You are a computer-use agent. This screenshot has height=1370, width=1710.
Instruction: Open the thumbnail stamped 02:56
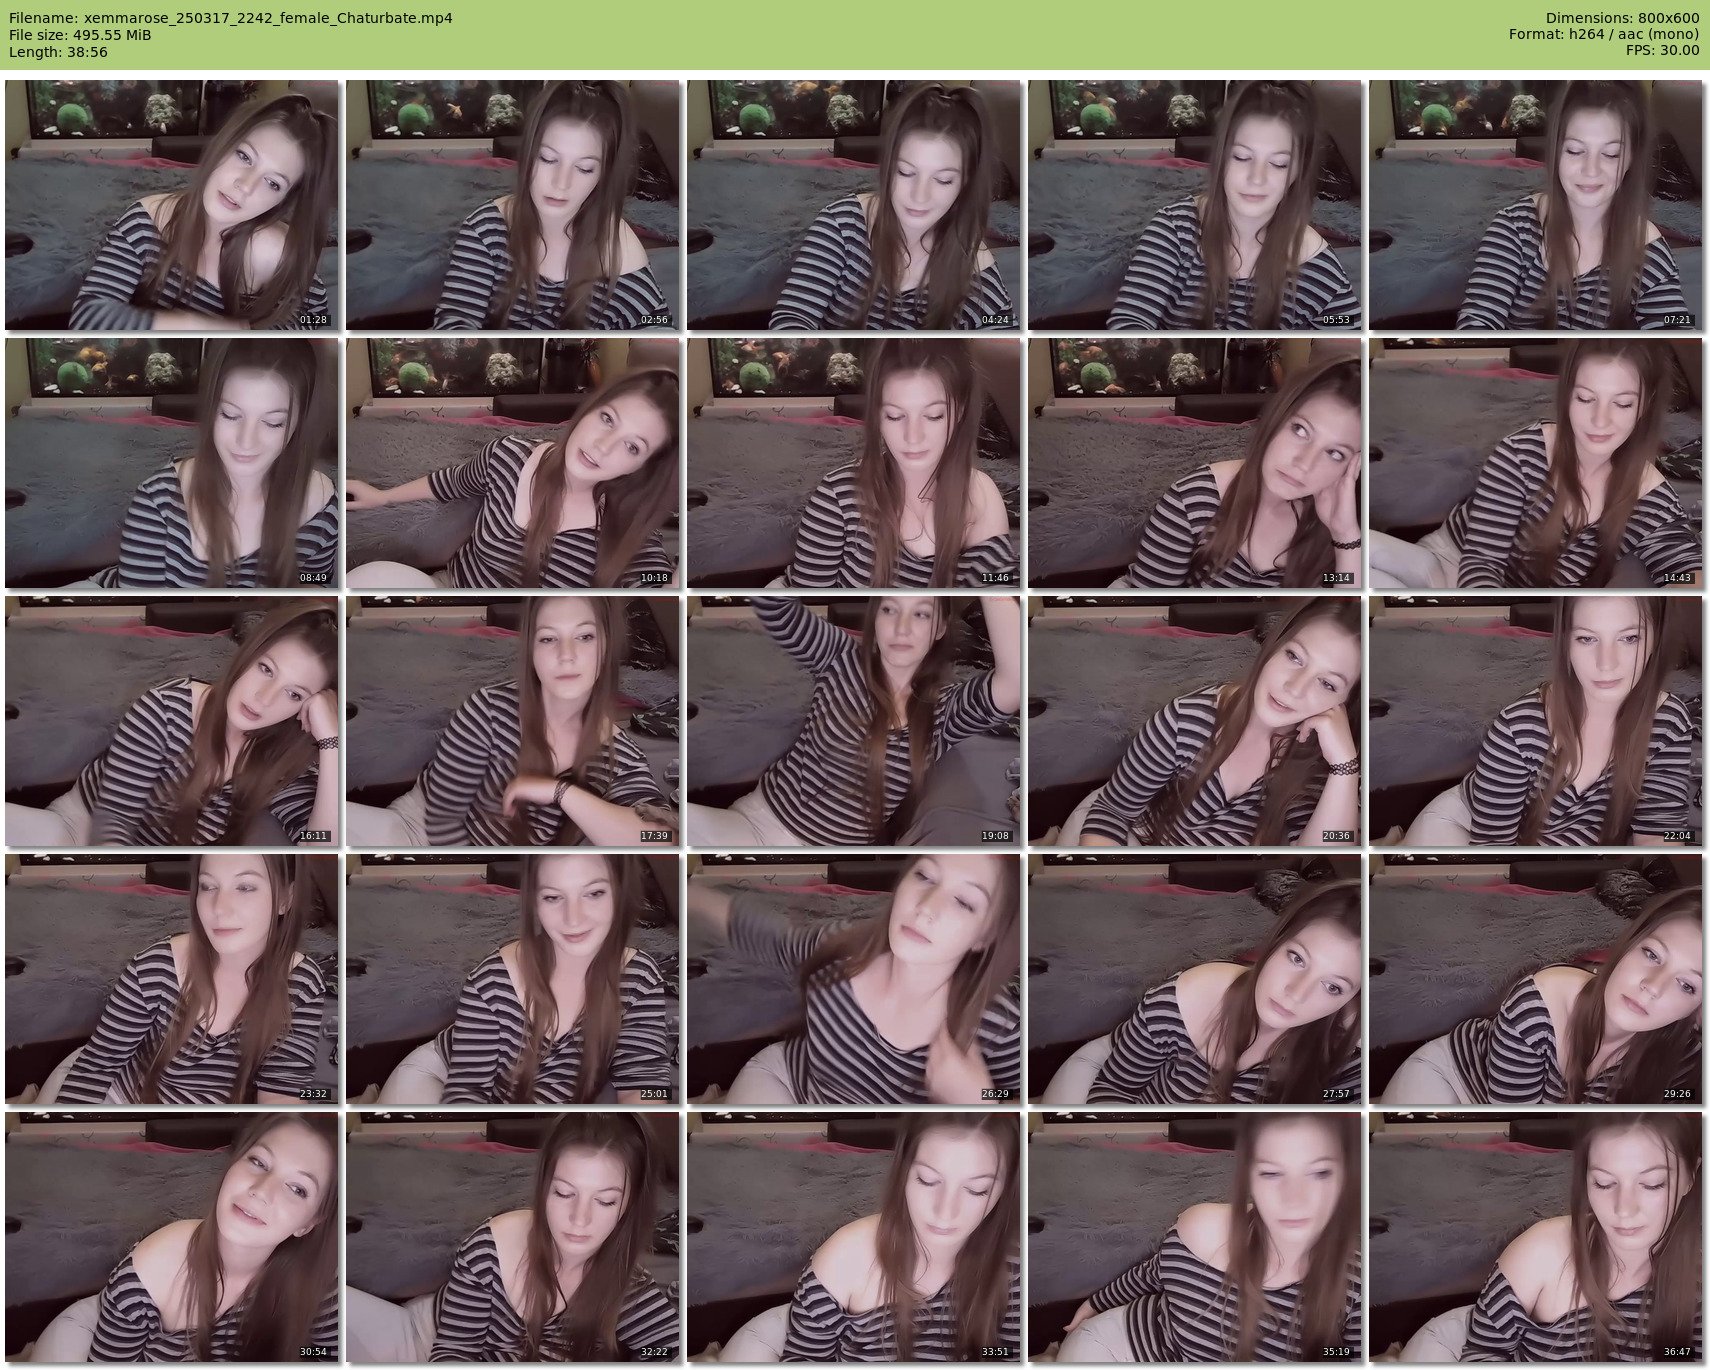pos(513,205)
